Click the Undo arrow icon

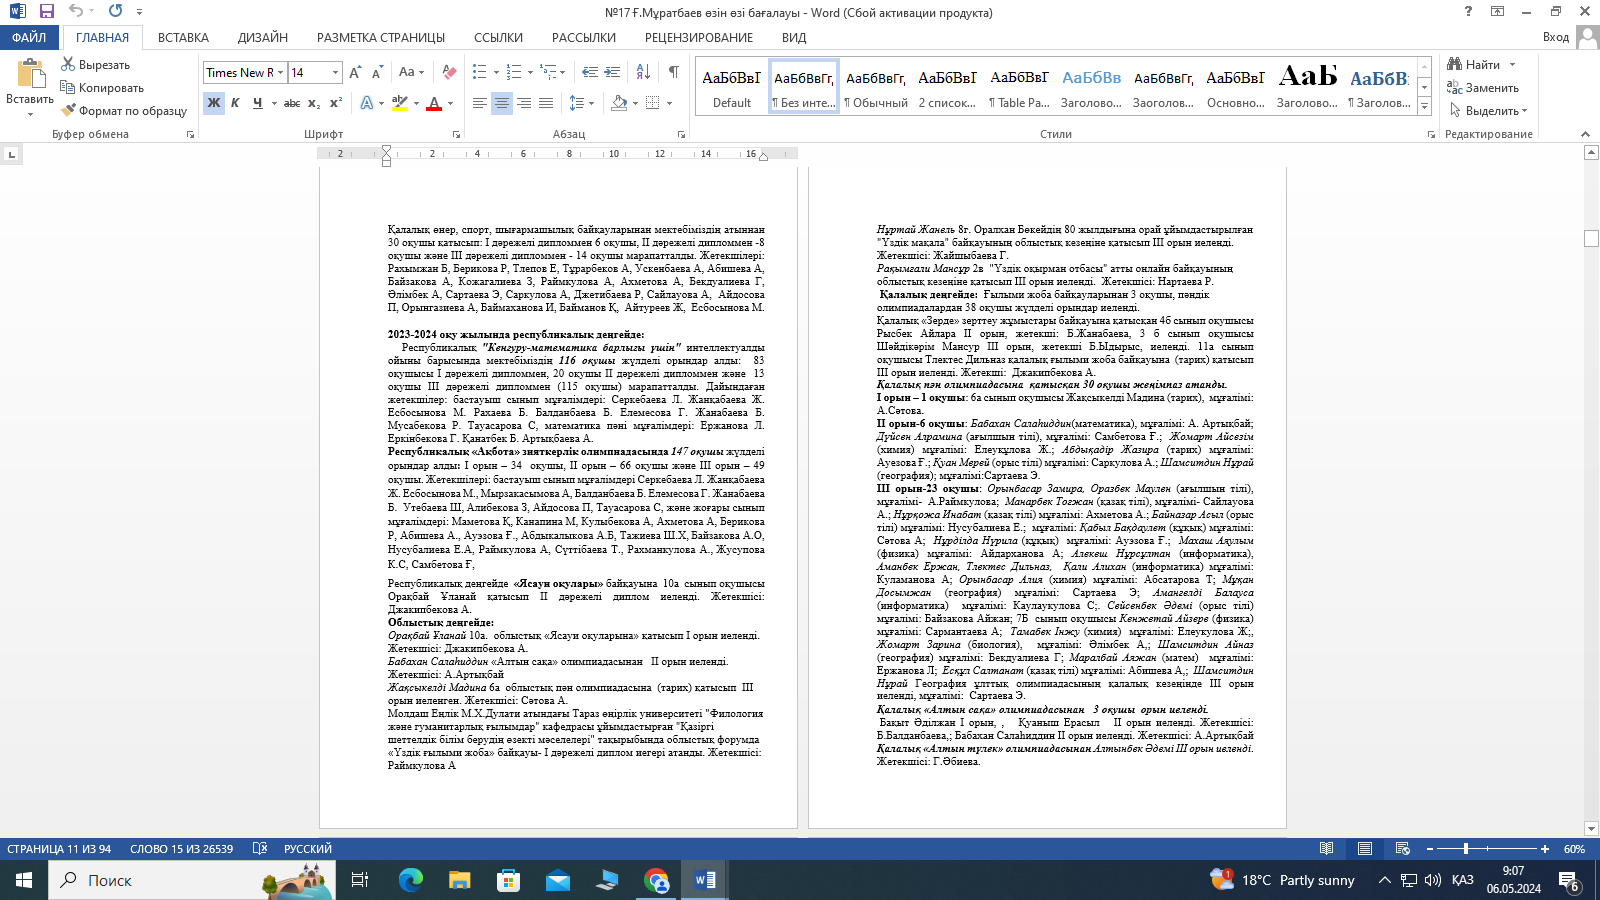pos(76,11)
